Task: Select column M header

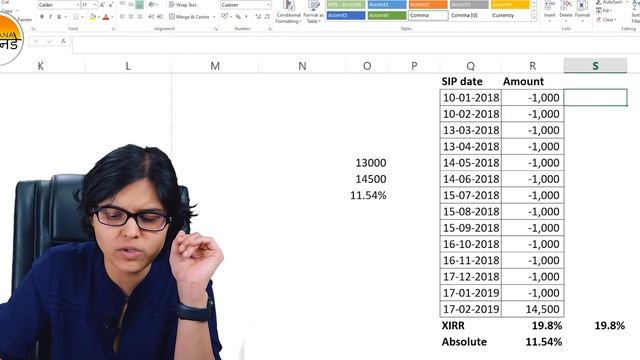Action: (x=215, y=66)
